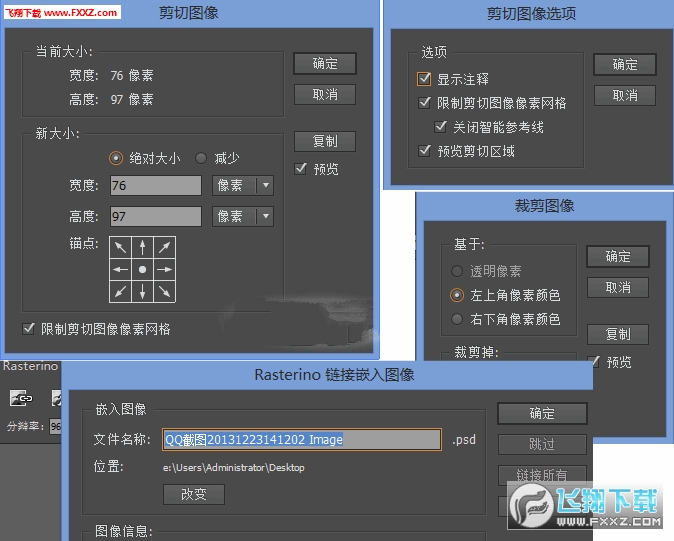Toggle 限制剪切图像像素网格 in 剪切图像选项 dialog
This screenshot has height=541, width=674.
(424, 103)
